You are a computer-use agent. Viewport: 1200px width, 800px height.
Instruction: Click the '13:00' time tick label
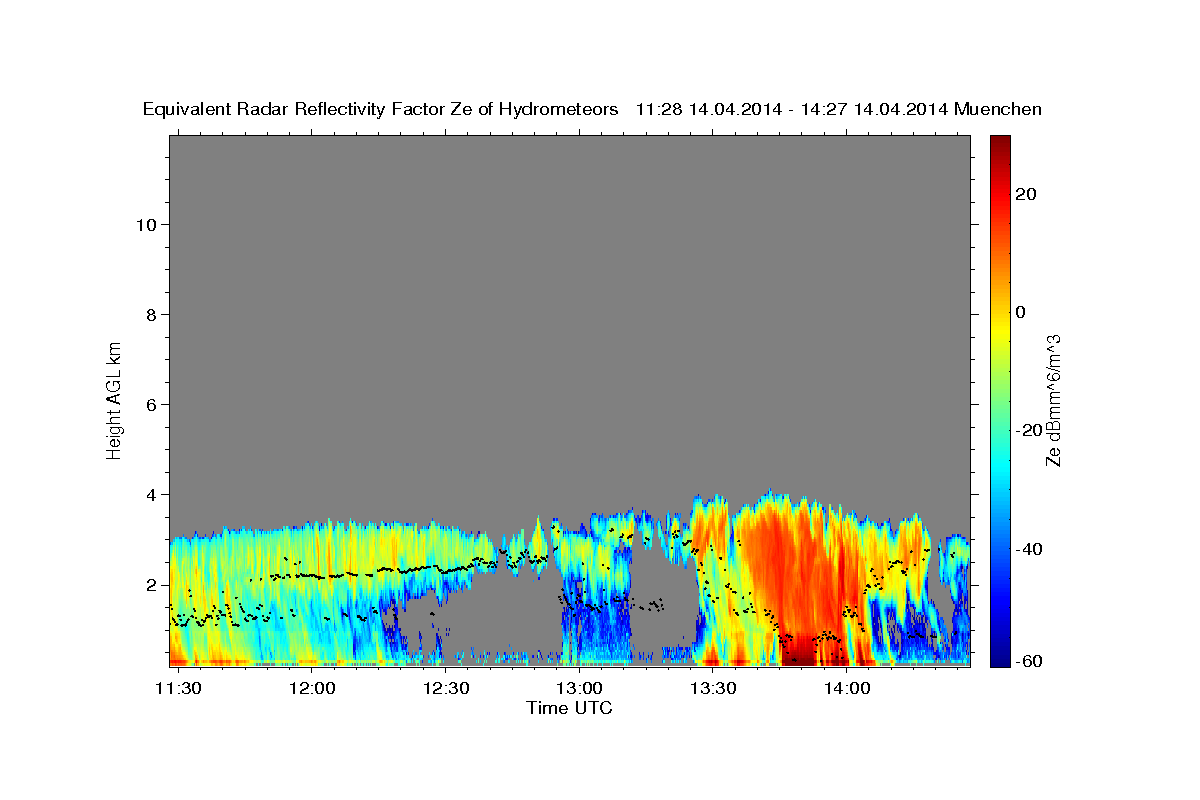pos(579,688)
